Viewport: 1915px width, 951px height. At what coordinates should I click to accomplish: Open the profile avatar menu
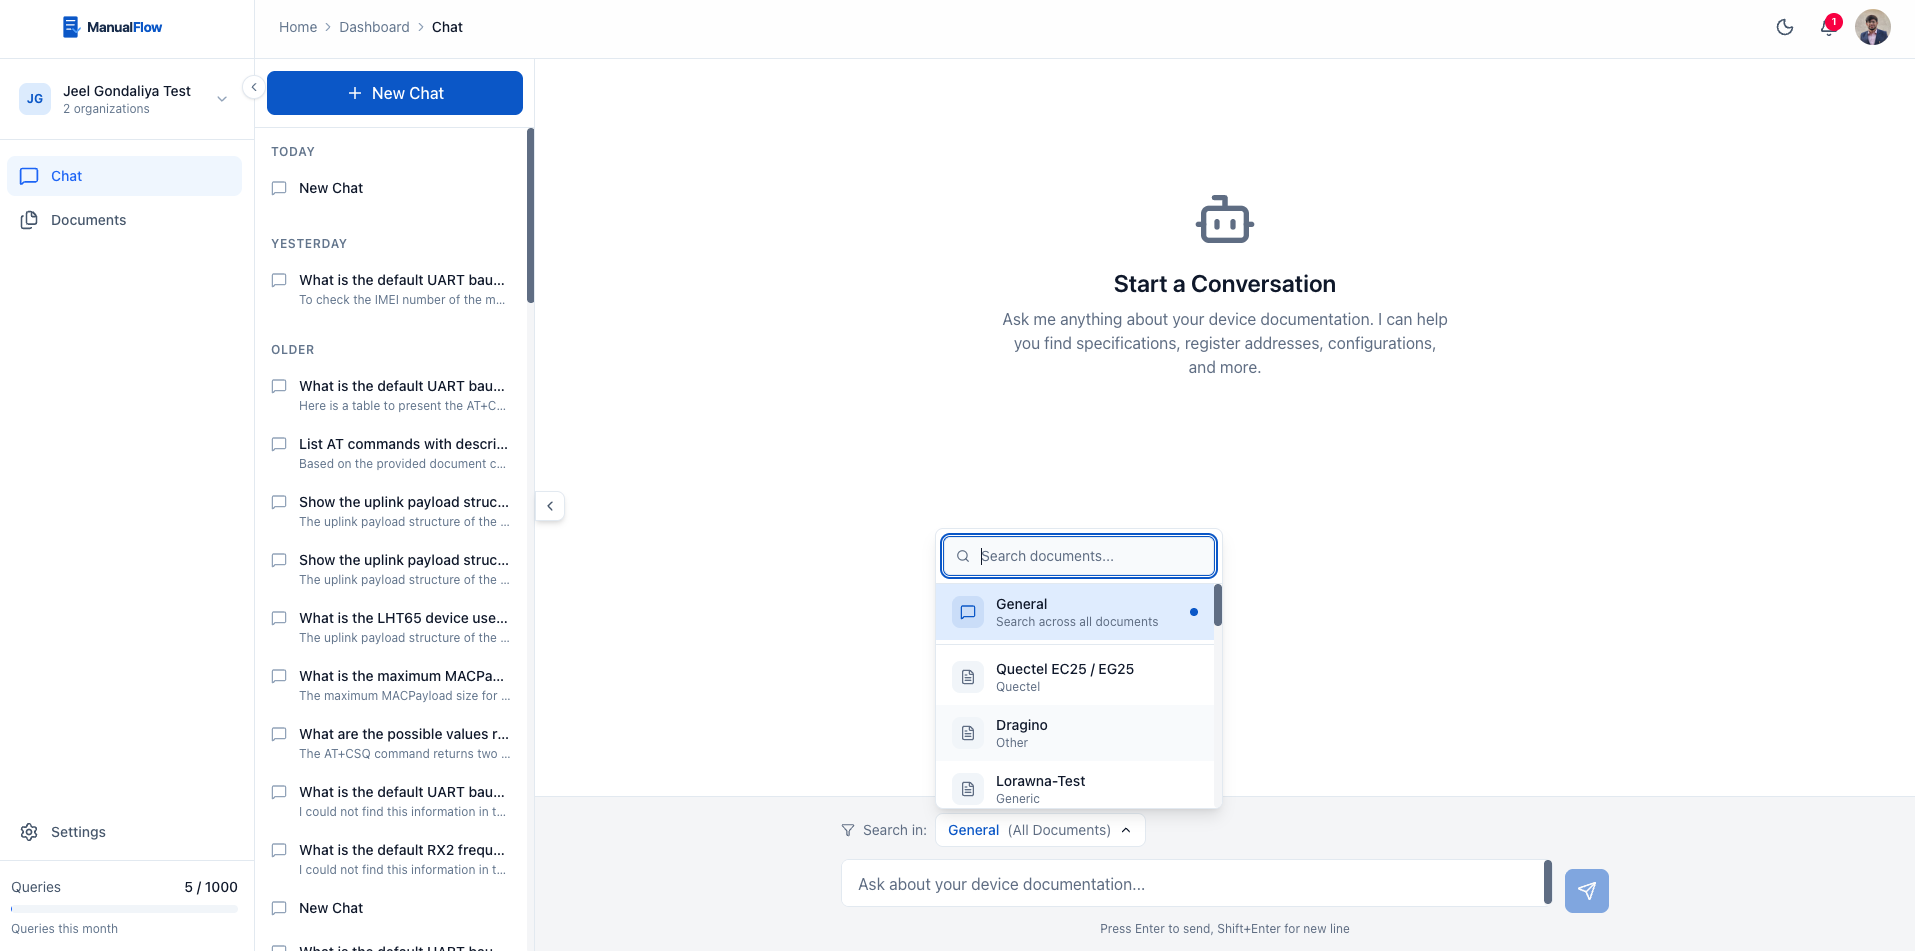1872,27
